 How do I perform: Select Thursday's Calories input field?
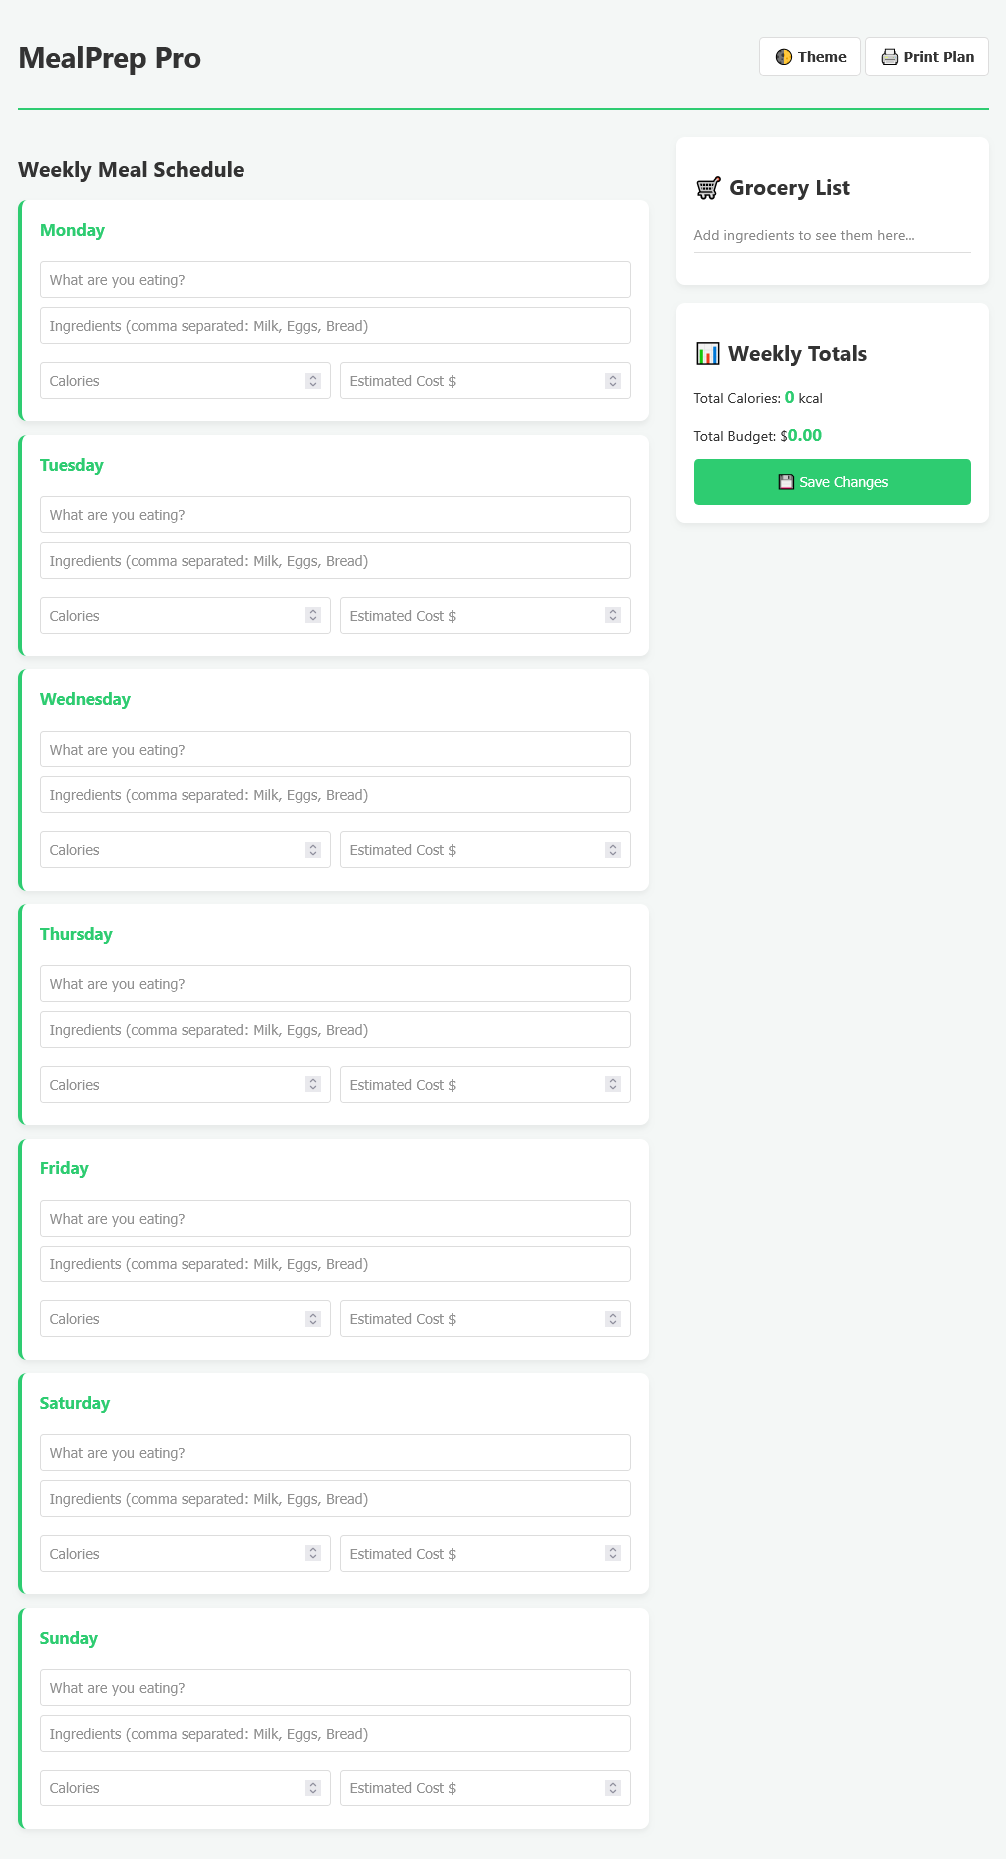170,1085
